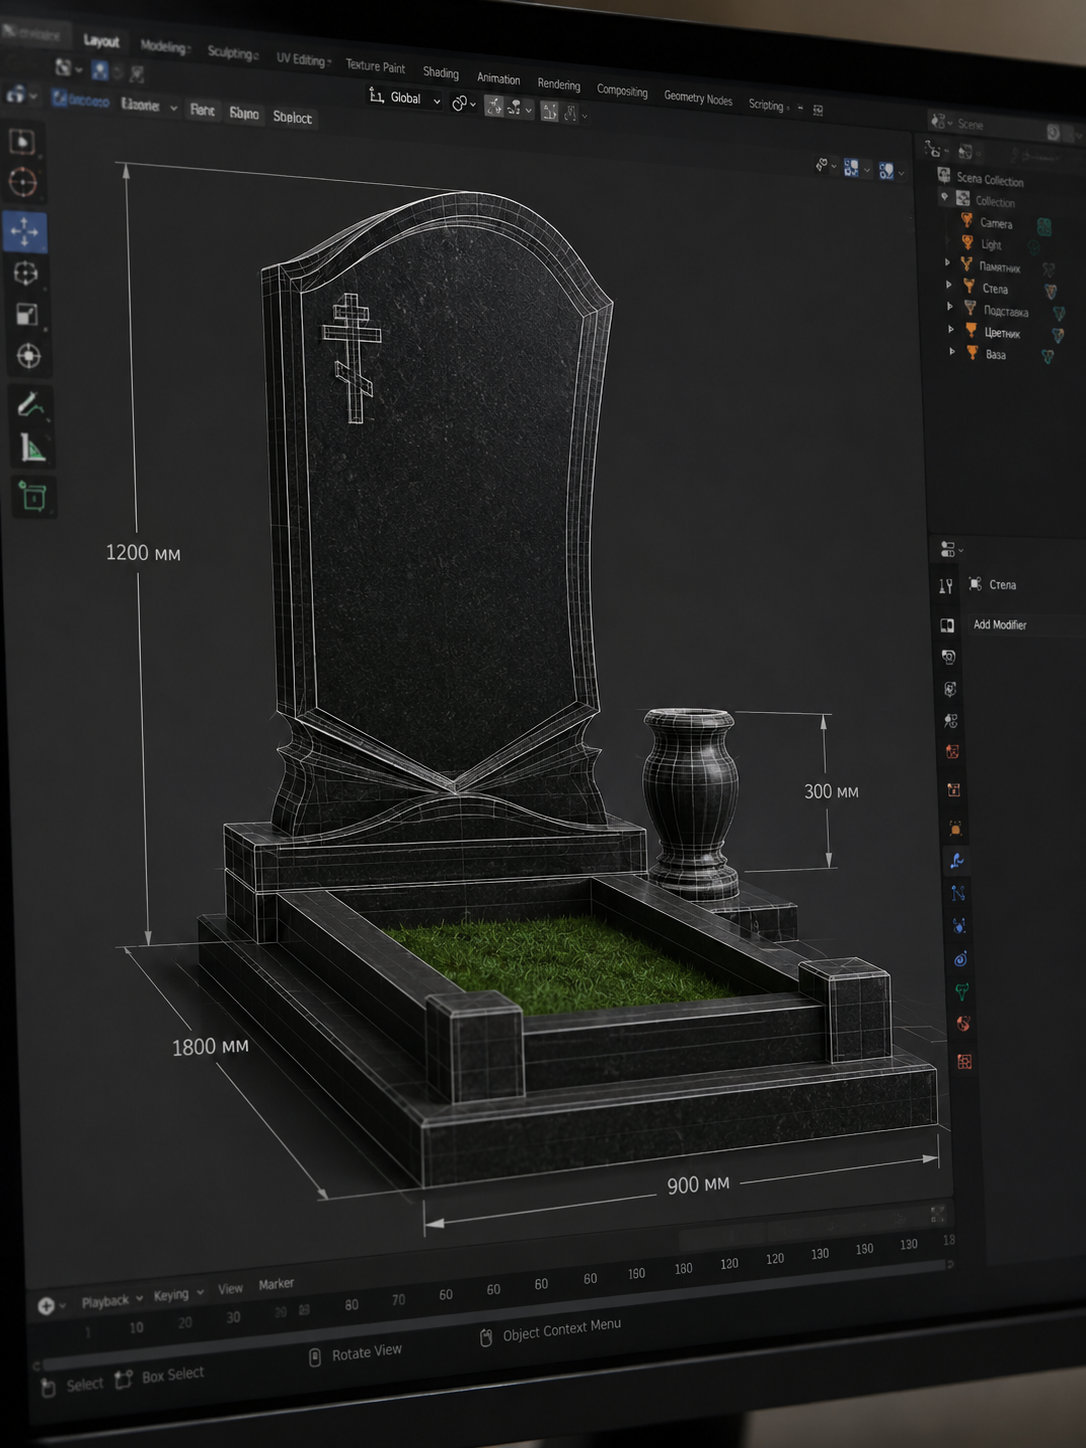The image size is (1086, 1448).
Task: Expand the Подставка item in the outliner
Action: pyautogui.click(x=950, y=306)
